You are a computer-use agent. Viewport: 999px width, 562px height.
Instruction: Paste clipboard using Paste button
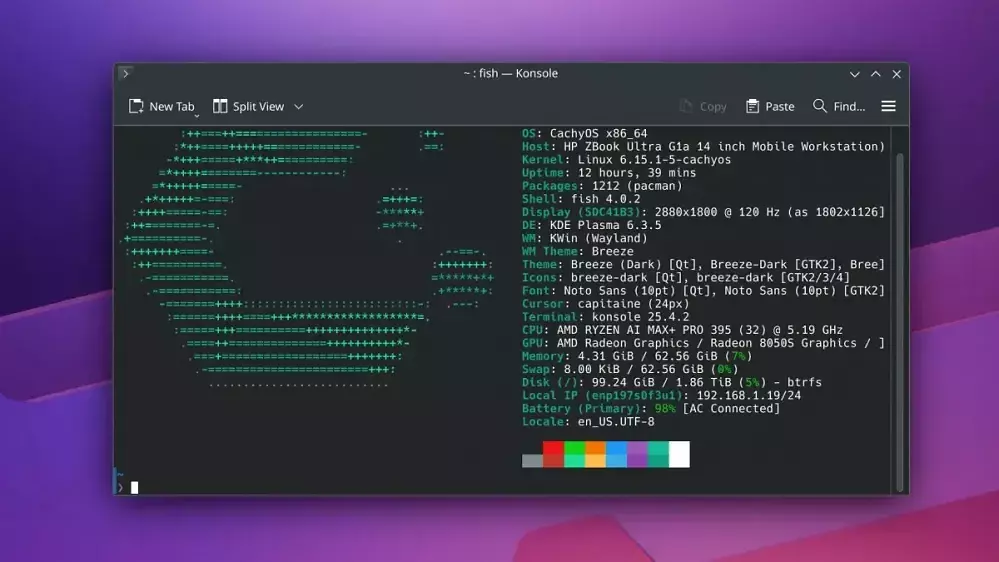pos(770,106)
